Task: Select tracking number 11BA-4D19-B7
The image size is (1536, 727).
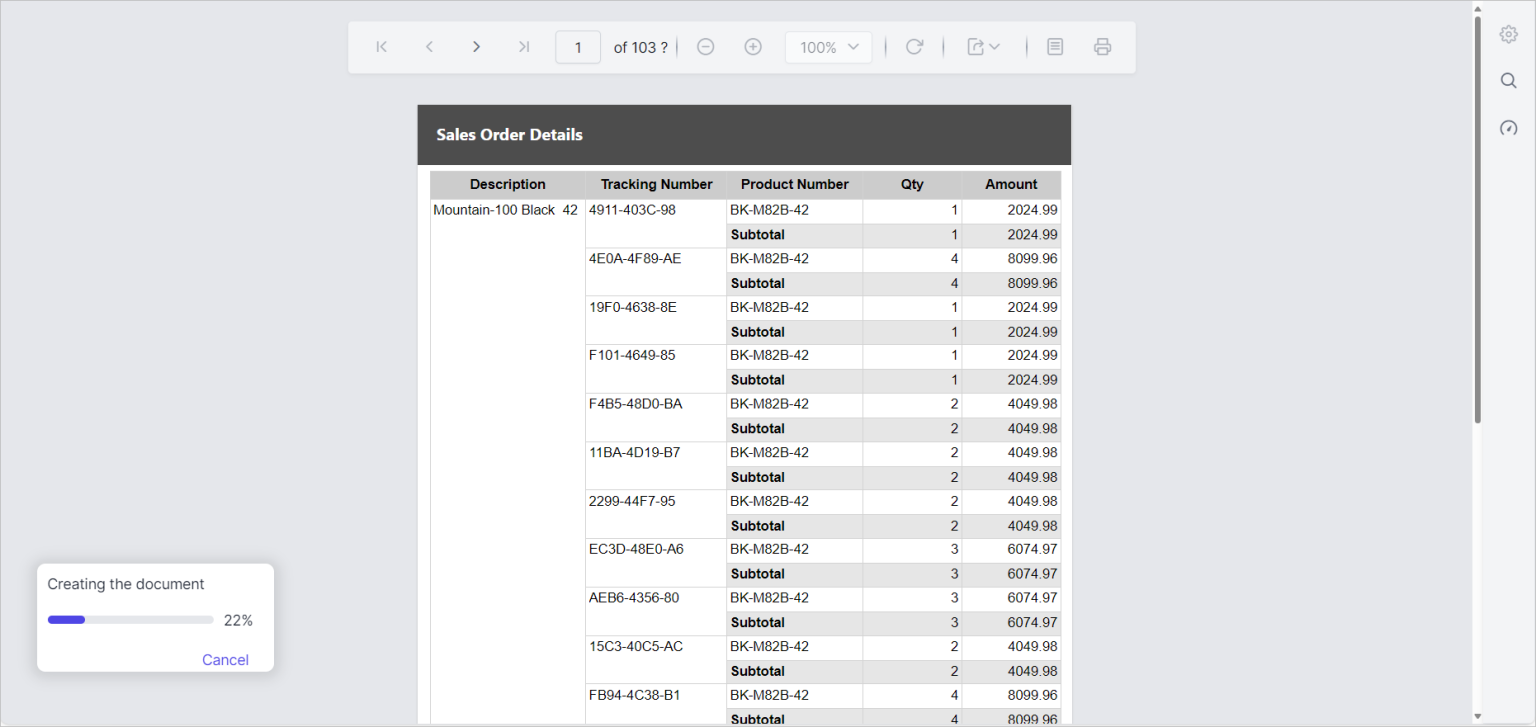Action: (x=634, y=452)
